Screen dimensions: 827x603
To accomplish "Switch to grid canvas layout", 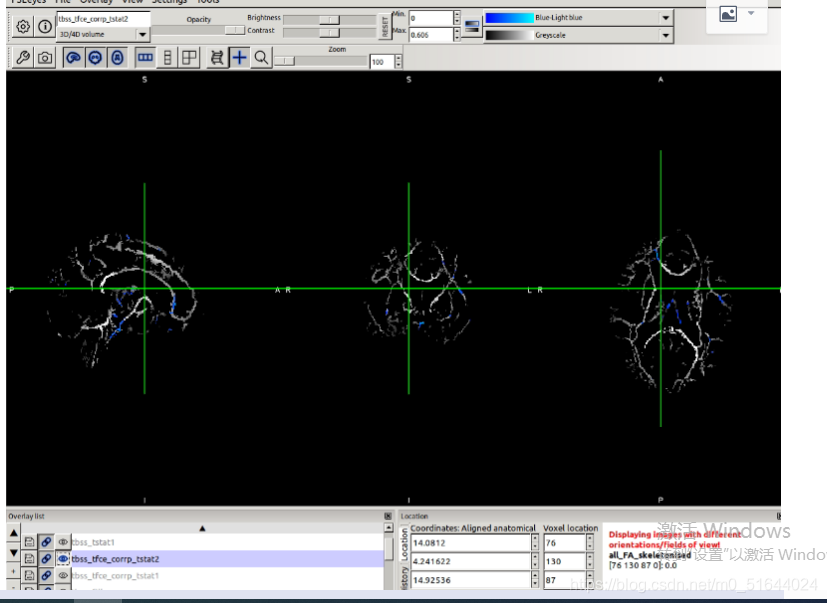I will click(189, 58).
